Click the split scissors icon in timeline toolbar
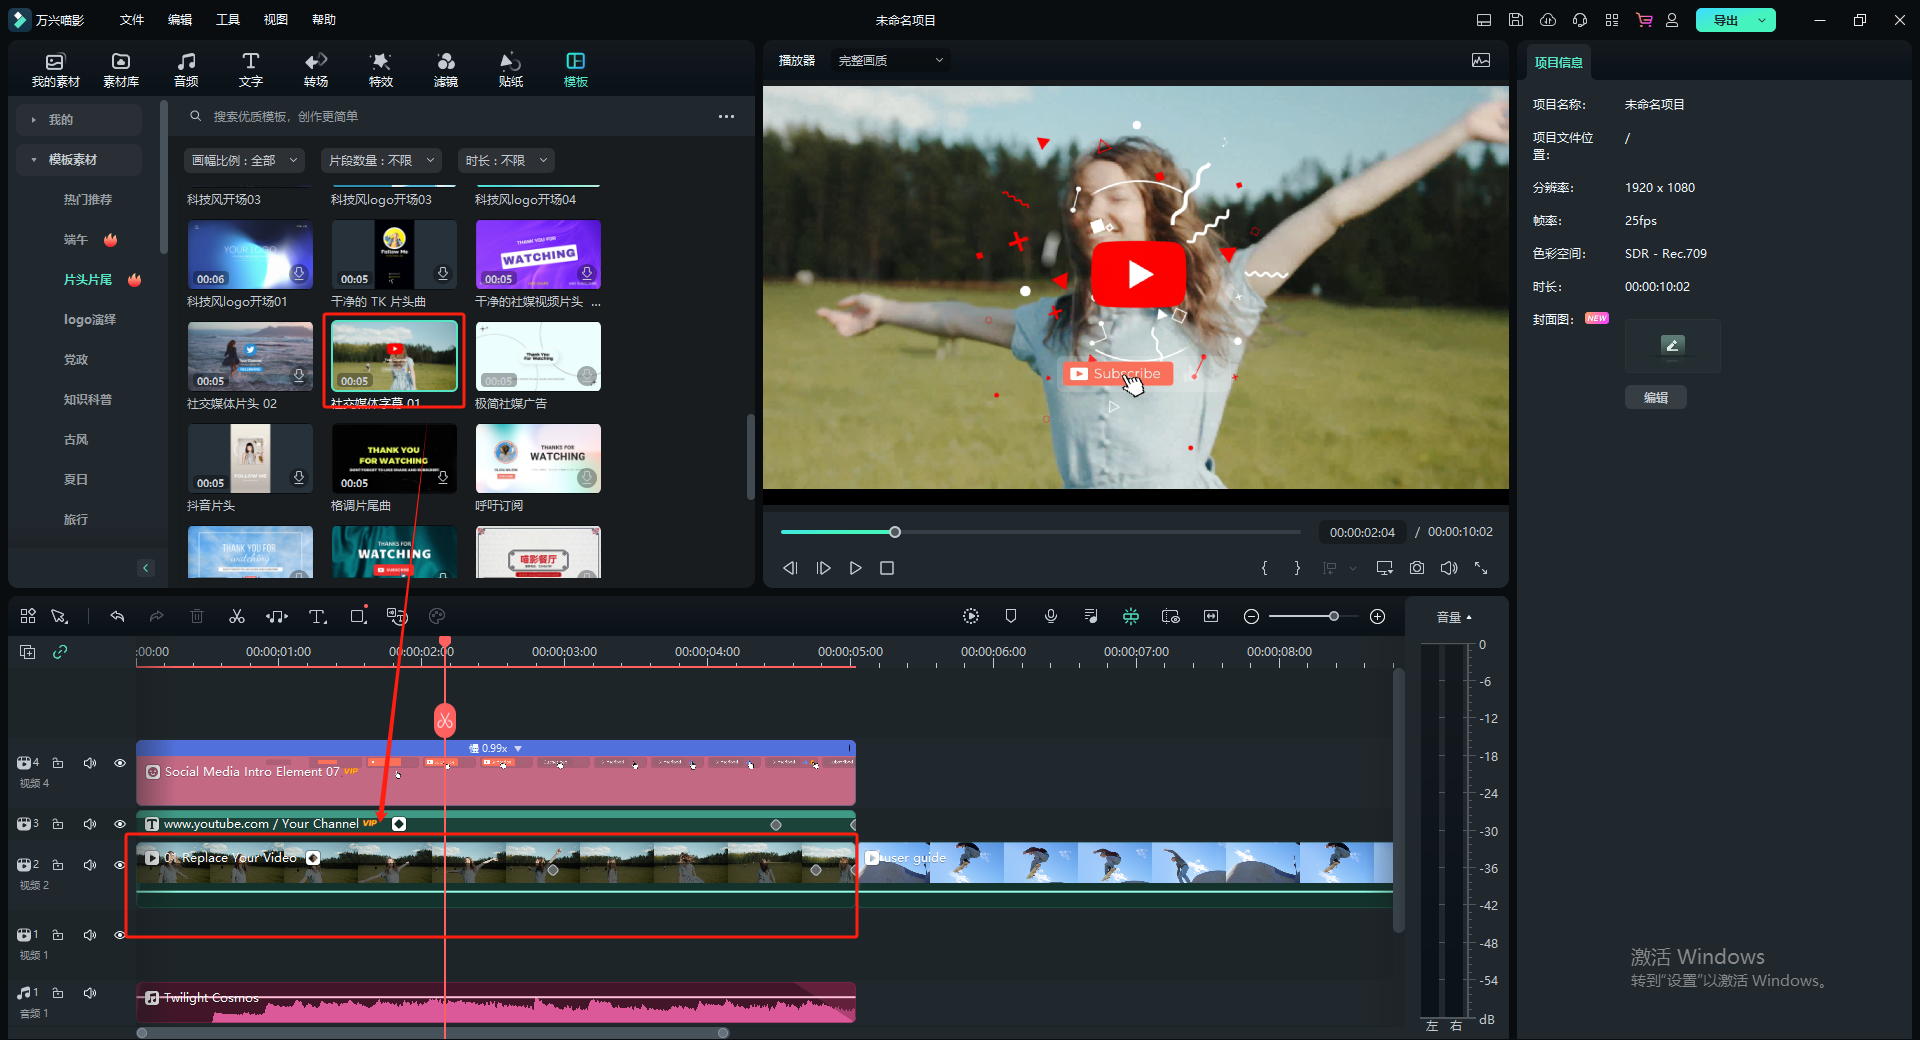1920x1040 pixels. coord(237,617)
